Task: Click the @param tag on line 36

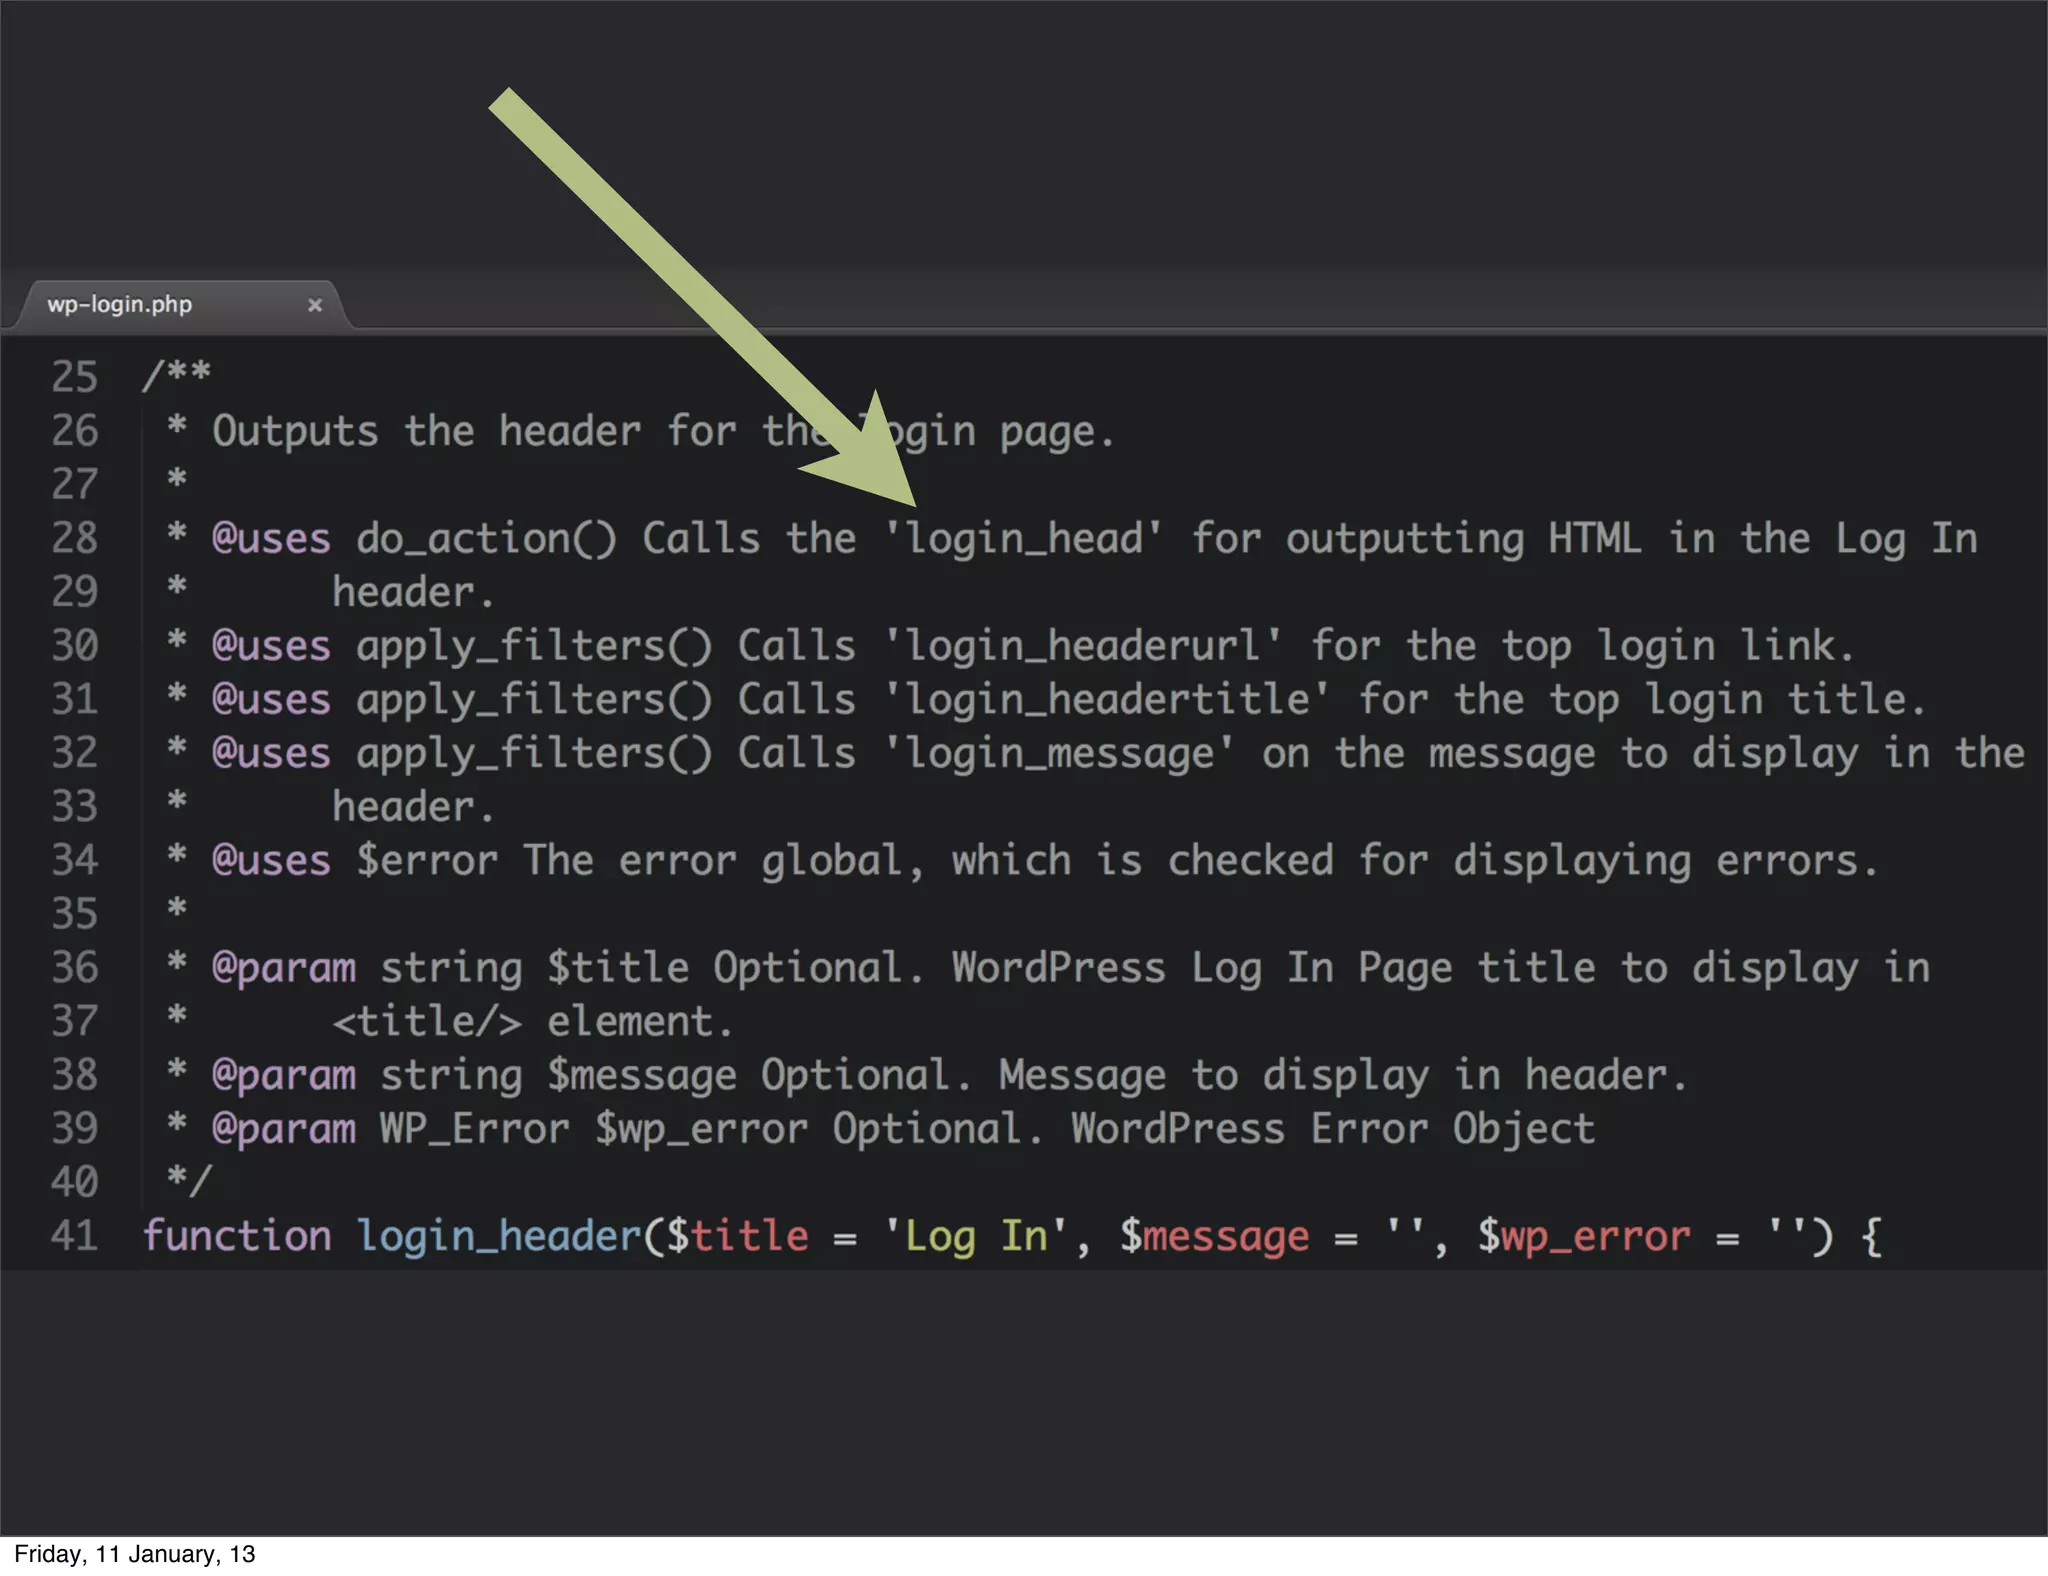Action: click(283, 968)
